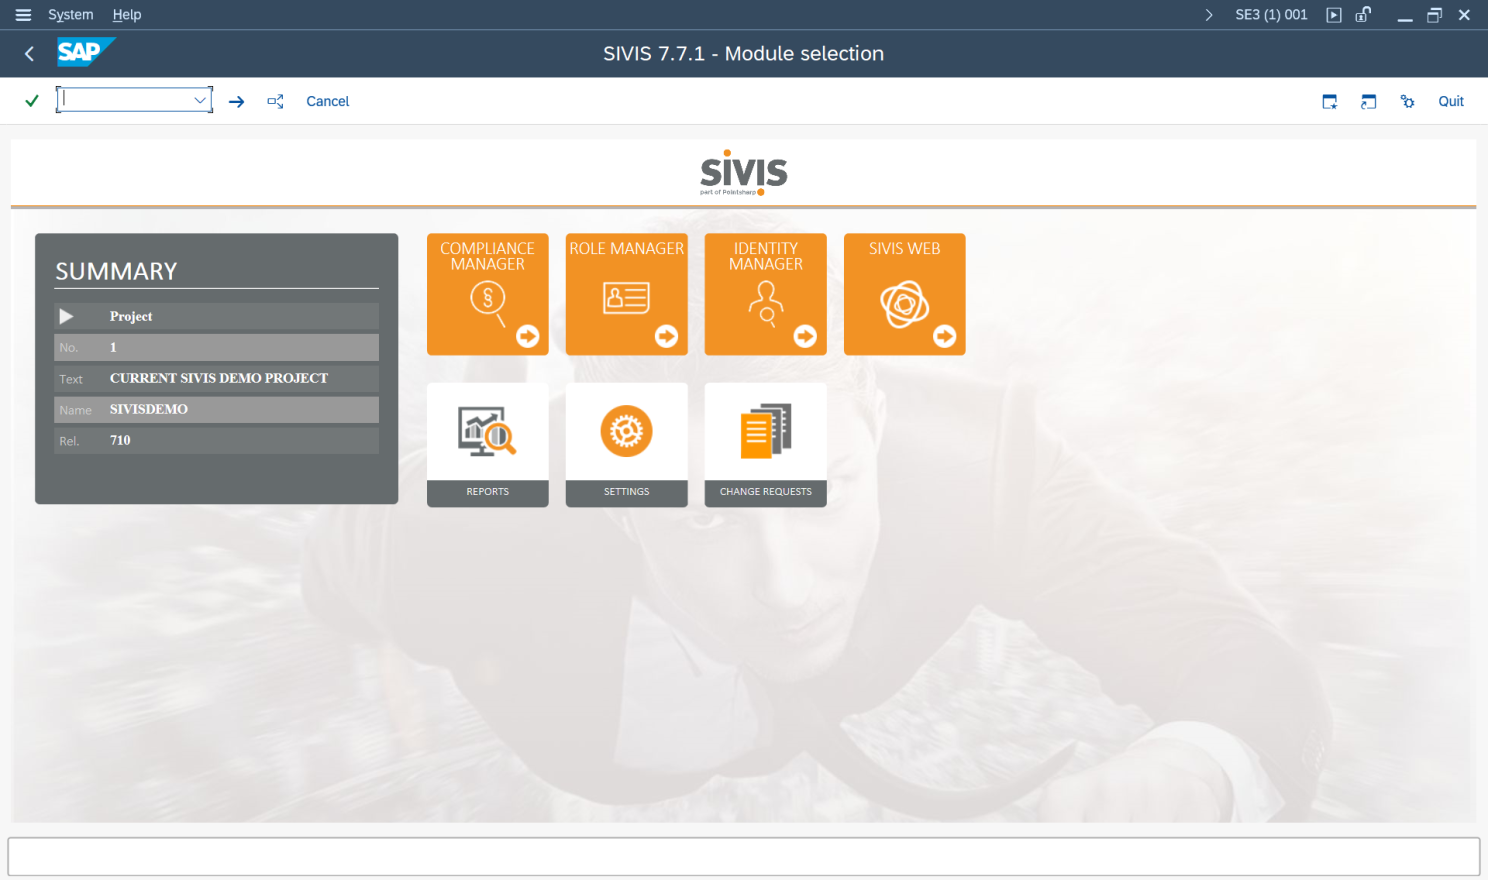Viewport: 1488px width, 880px height.
Task: Open the hamburger main menu
Action: [x=23, y=15]
